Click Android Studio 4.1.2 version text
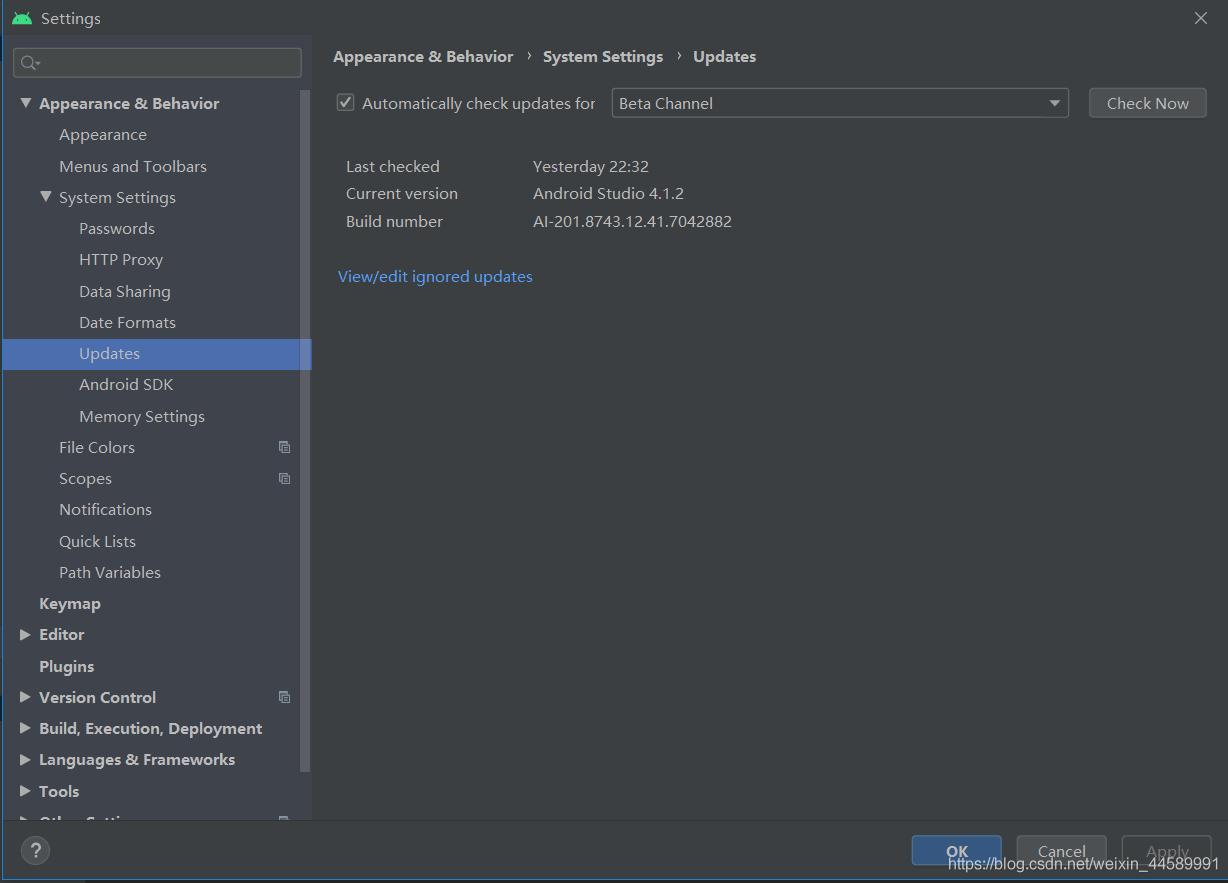1228x883 pixels. click(x=608, y=193)
